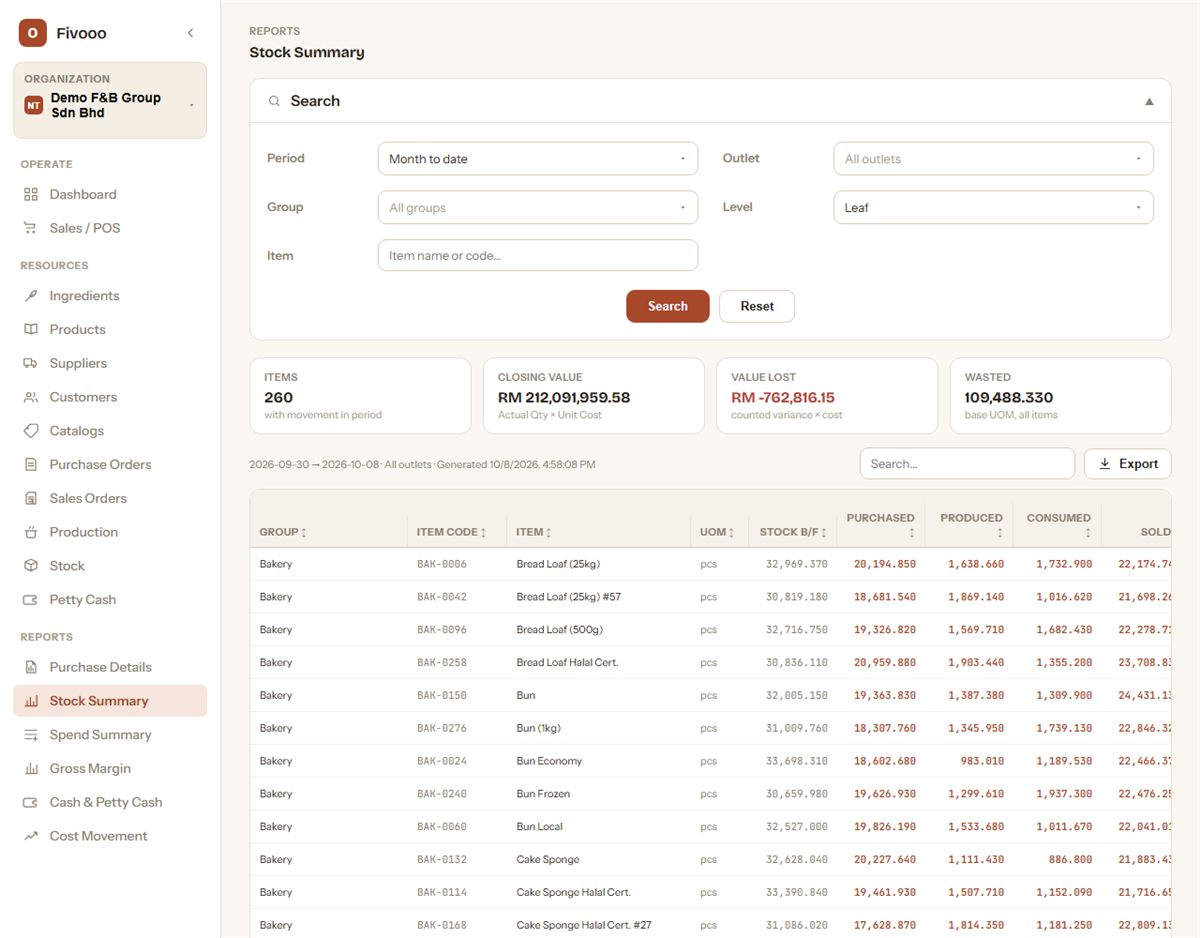Click the Purchase Orders document icon
1200x938 pixels.
point(31,464)
